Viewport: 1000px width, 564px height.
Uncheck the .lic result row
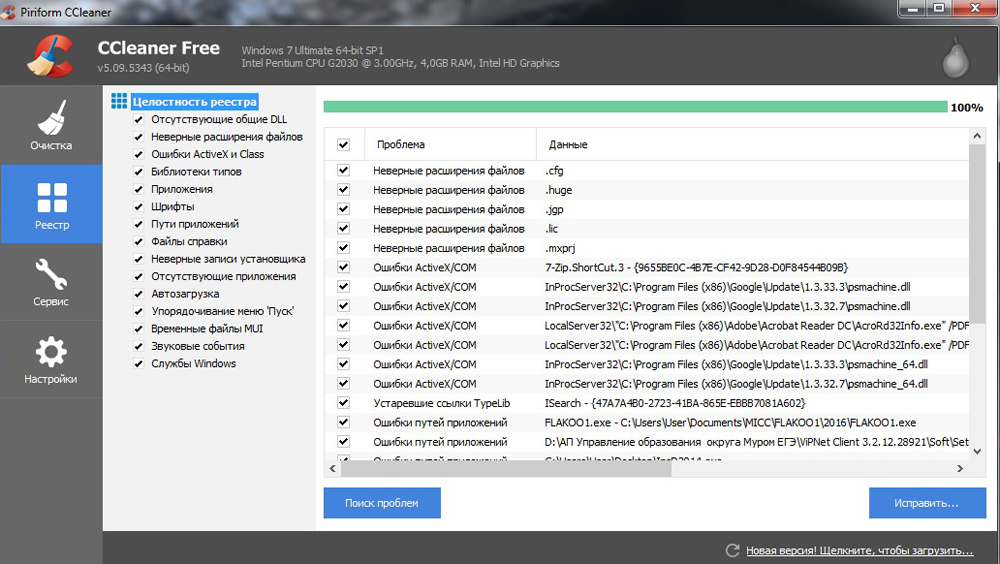343,228
